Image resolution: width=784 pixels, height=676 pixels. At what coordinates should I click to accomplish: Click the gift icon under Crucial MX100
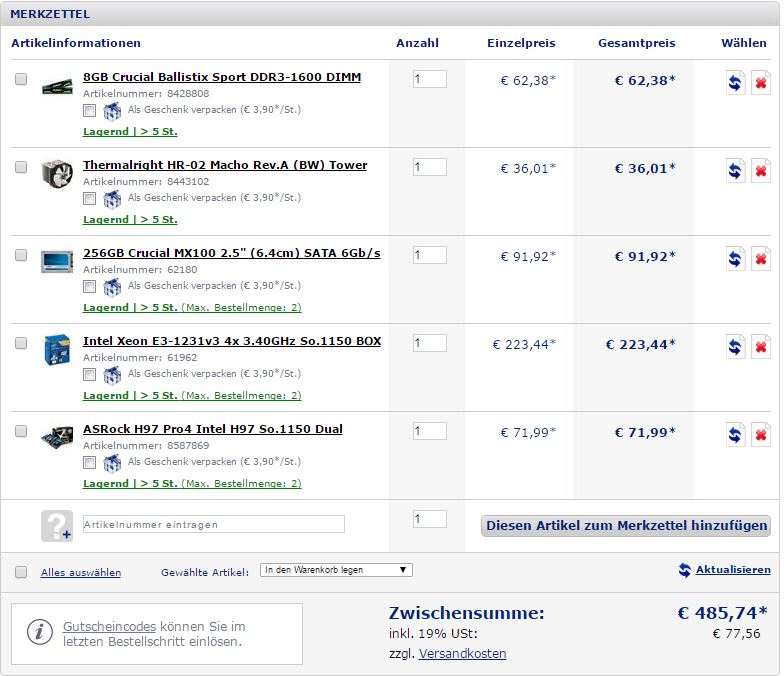pos(112,287)
